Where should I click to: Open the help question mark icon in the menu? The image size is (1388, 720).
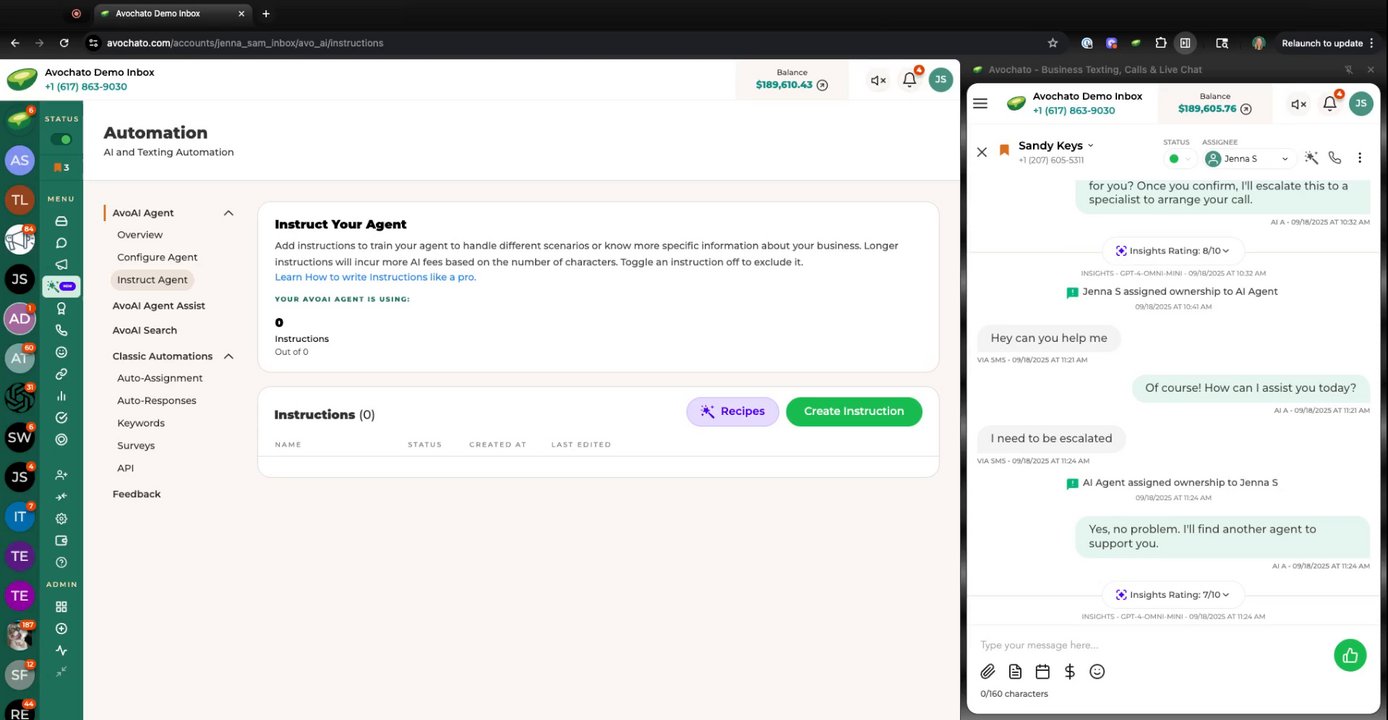[61, 563]
